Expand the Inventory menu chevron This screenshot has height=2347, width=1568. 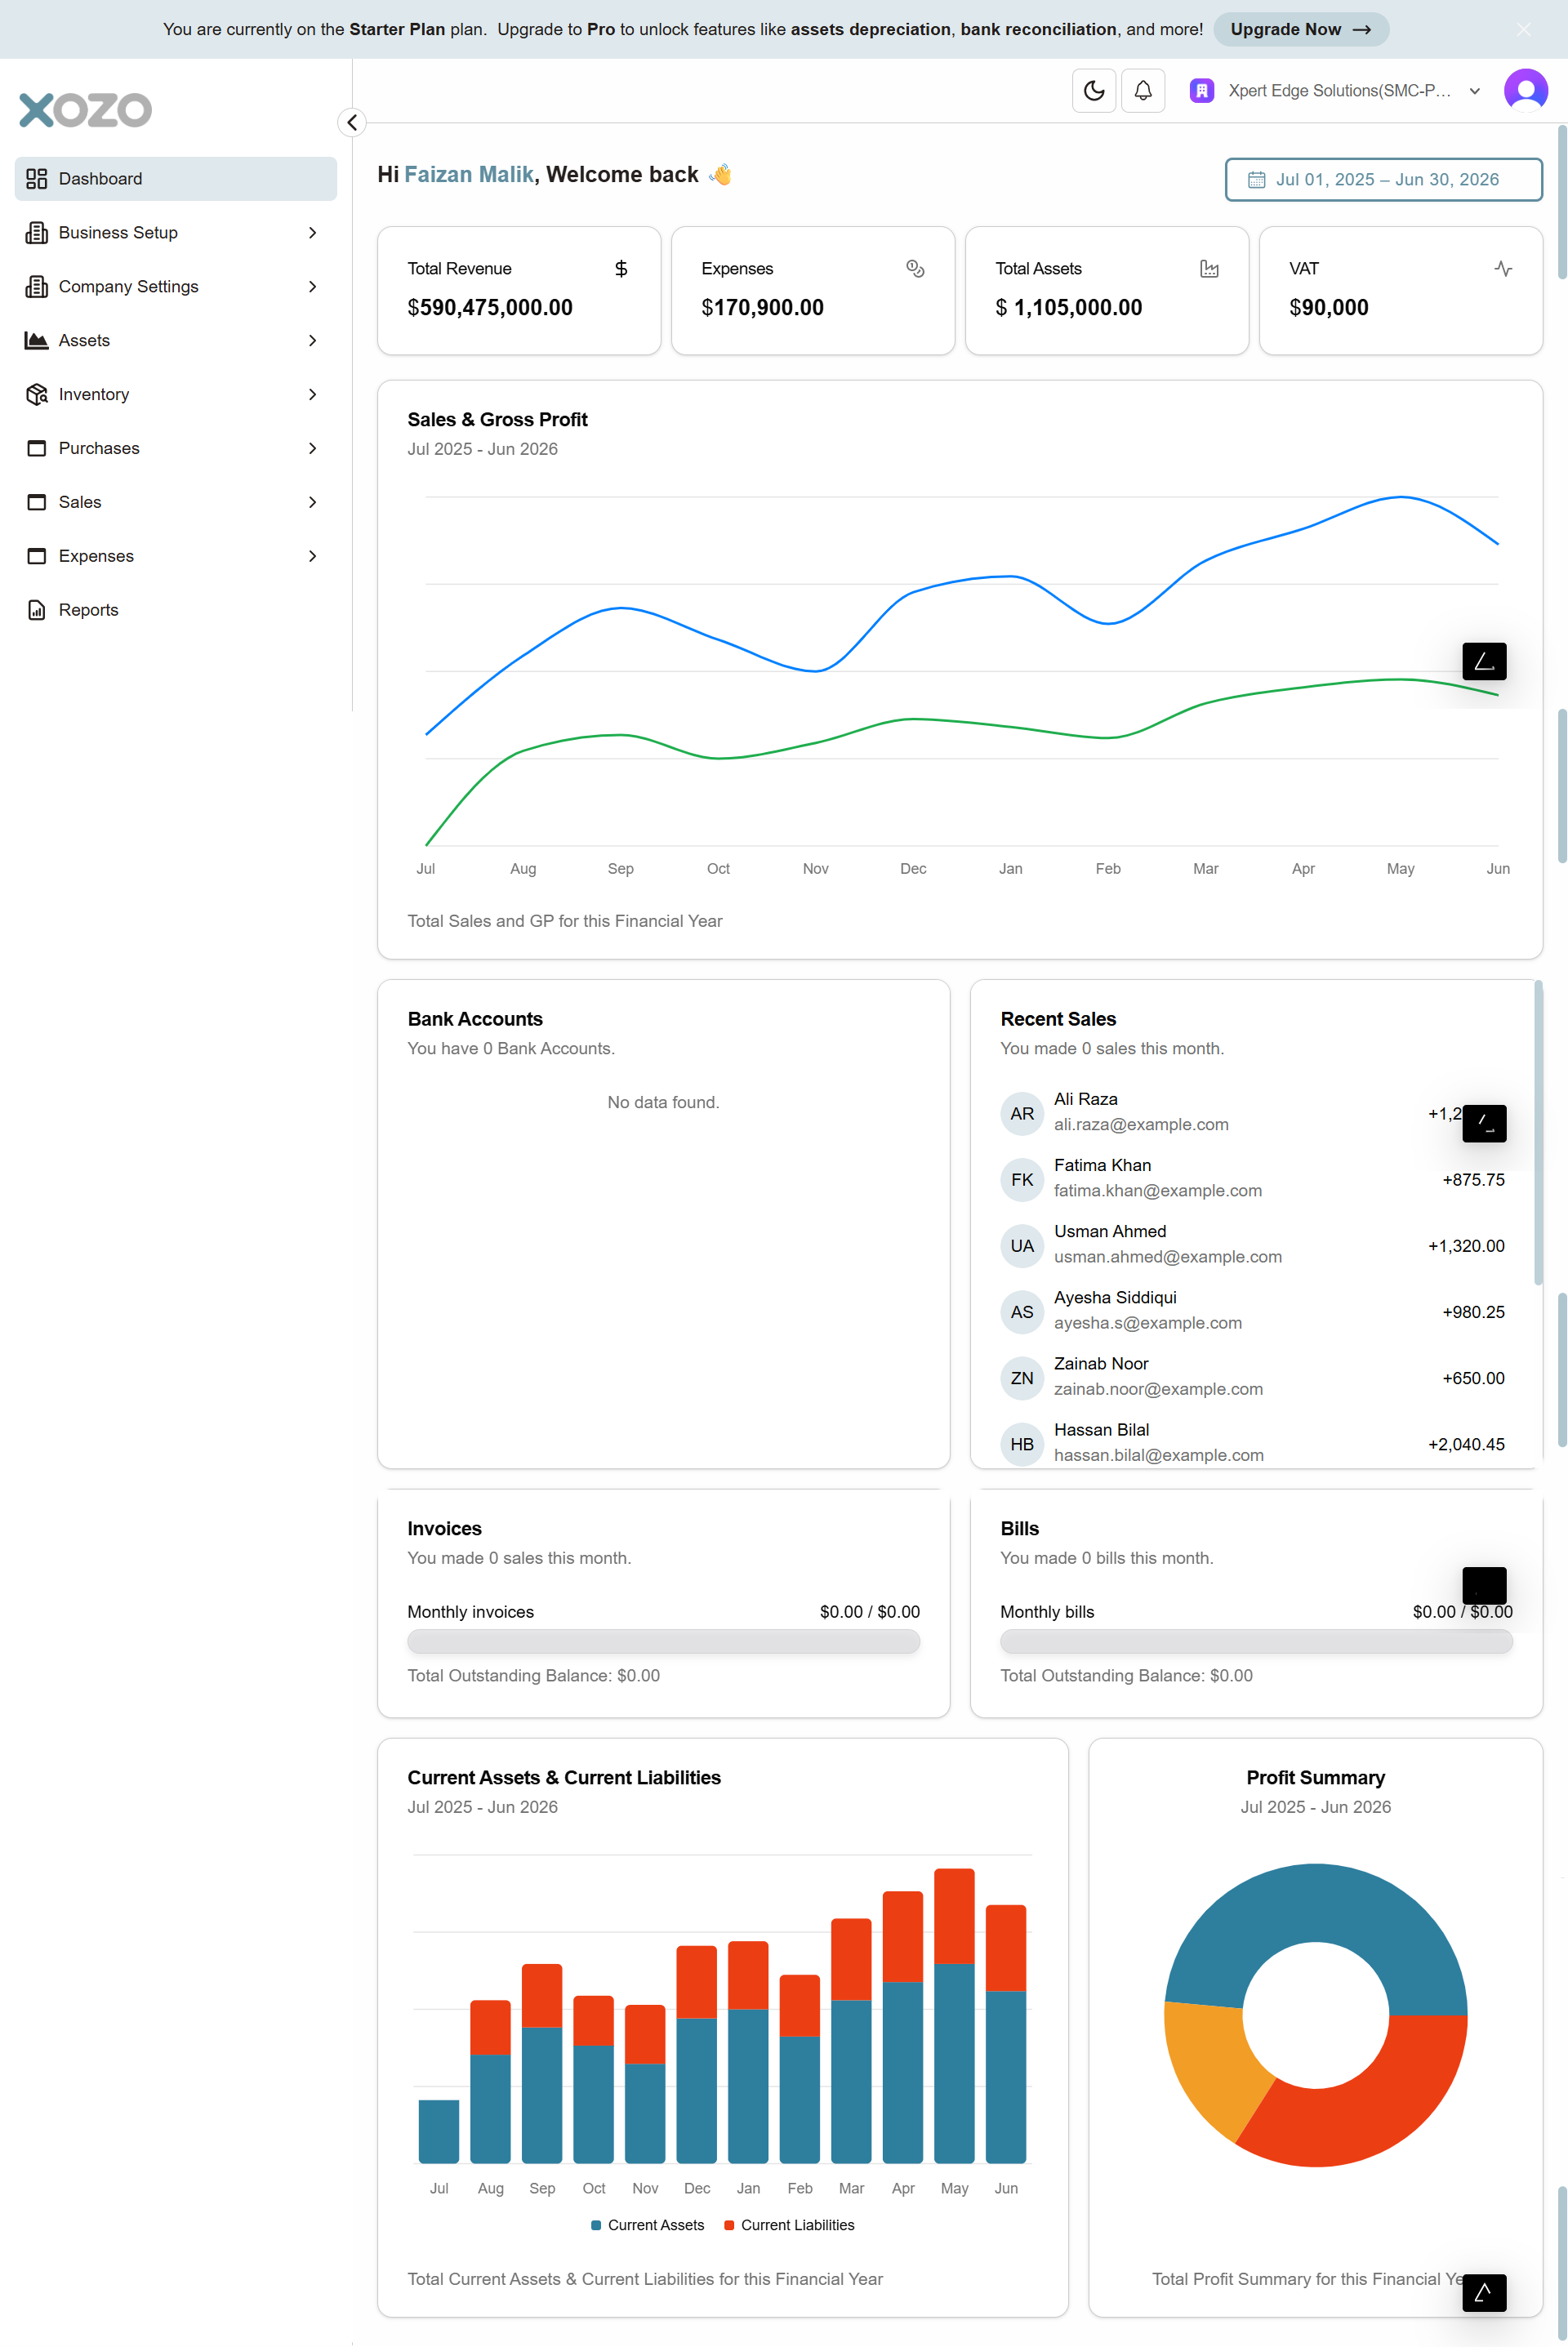click(312, 394)
